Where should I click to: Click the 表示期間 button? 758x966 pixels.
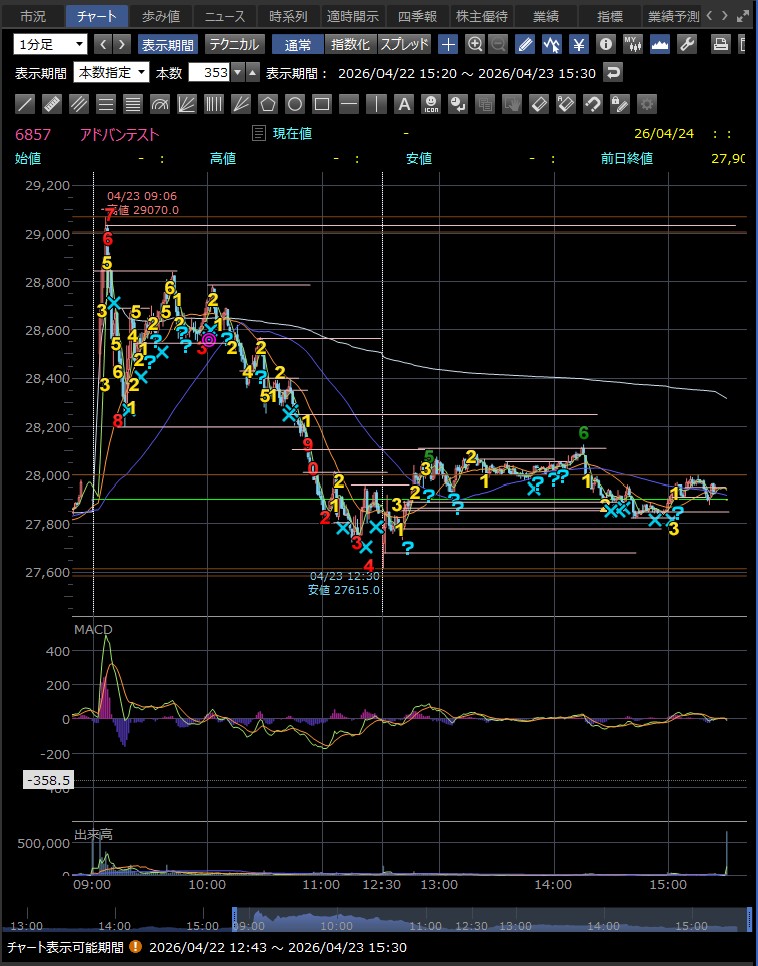coord(168,44)
